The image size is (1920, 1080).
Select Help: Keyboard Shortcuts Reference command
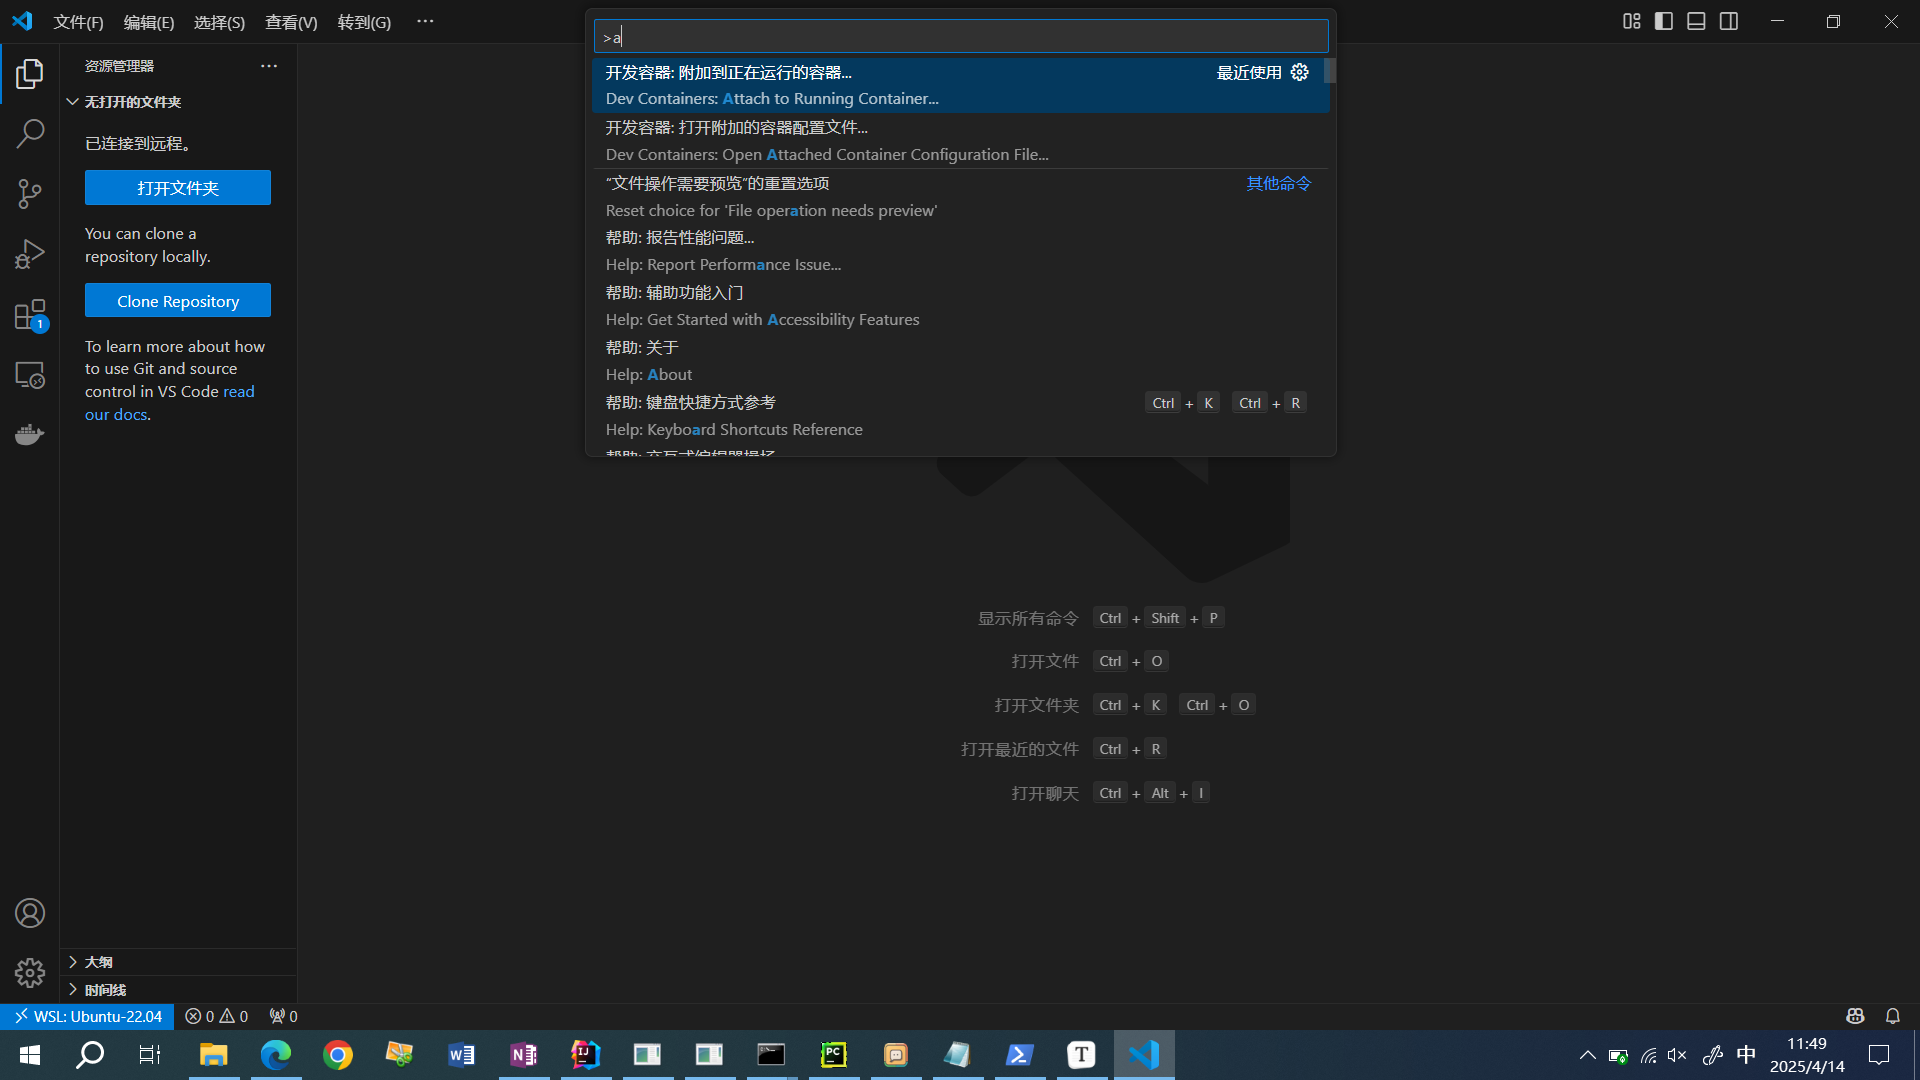tap(960, 416)
